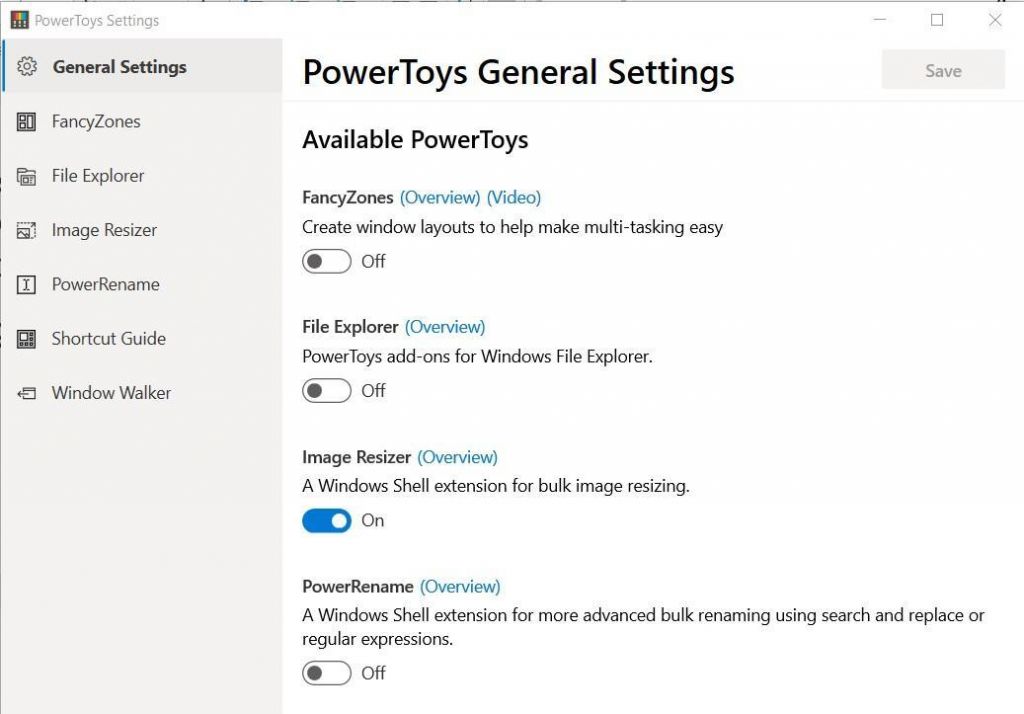This screenshot has width=1024, height=714.
Task: Enable the FancyZones toggle
Action: pos(326,261)
